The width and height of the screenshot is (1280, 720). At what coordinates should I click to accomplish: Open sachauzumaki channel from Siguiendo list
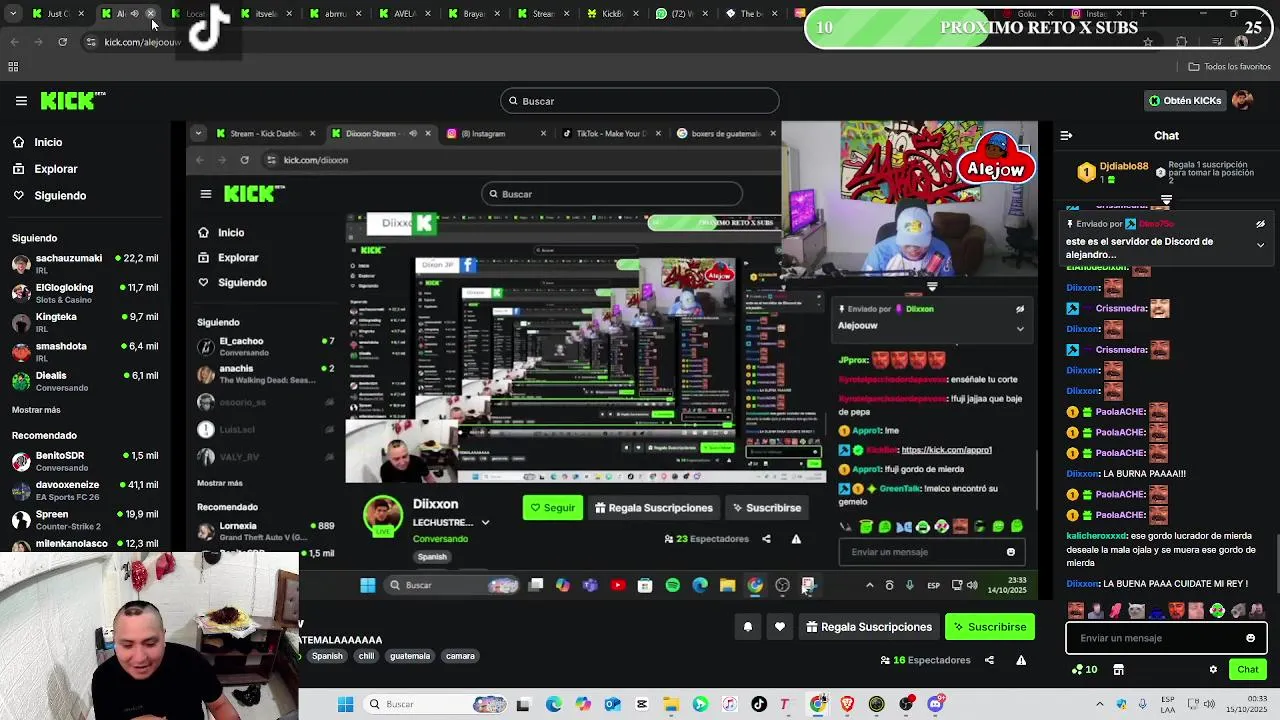(x=85, y=263)
